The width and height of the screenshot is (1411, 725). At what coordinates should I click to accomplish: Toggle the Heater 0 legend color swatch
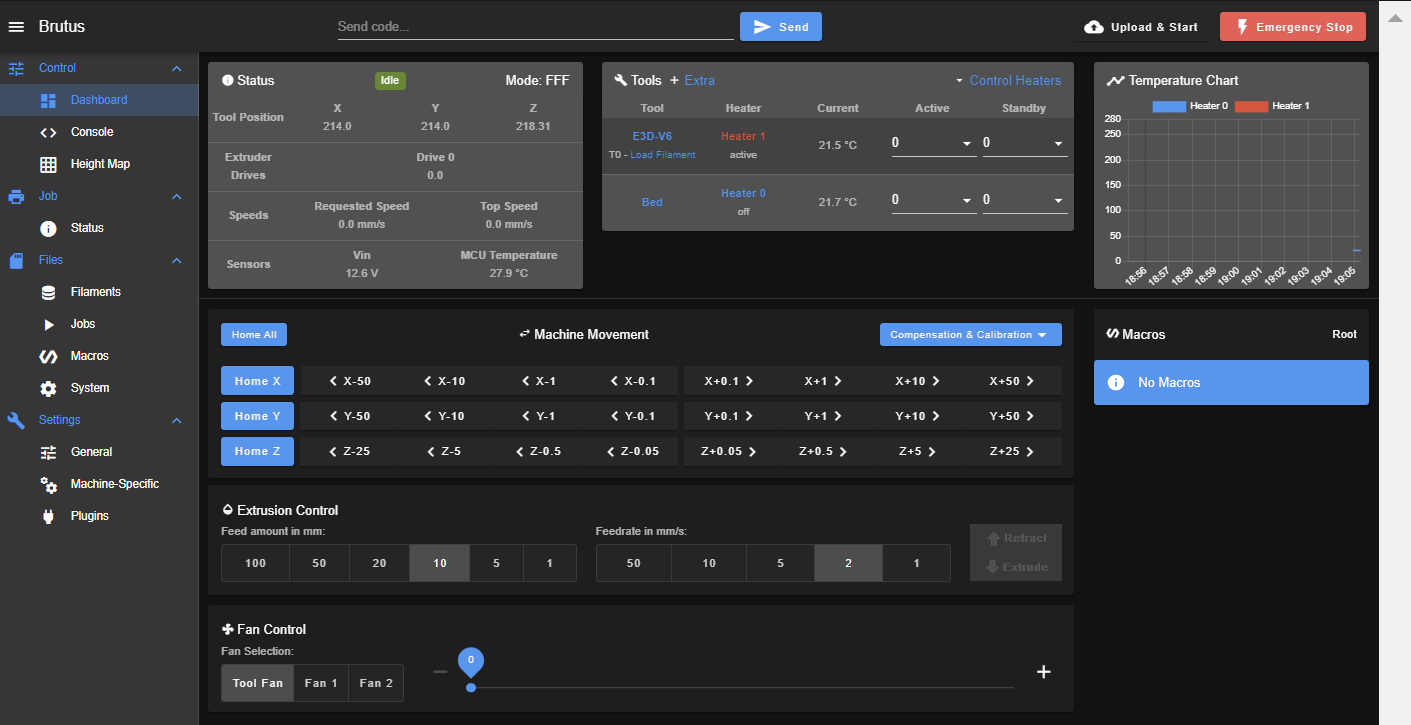(x=1169, y=106)
